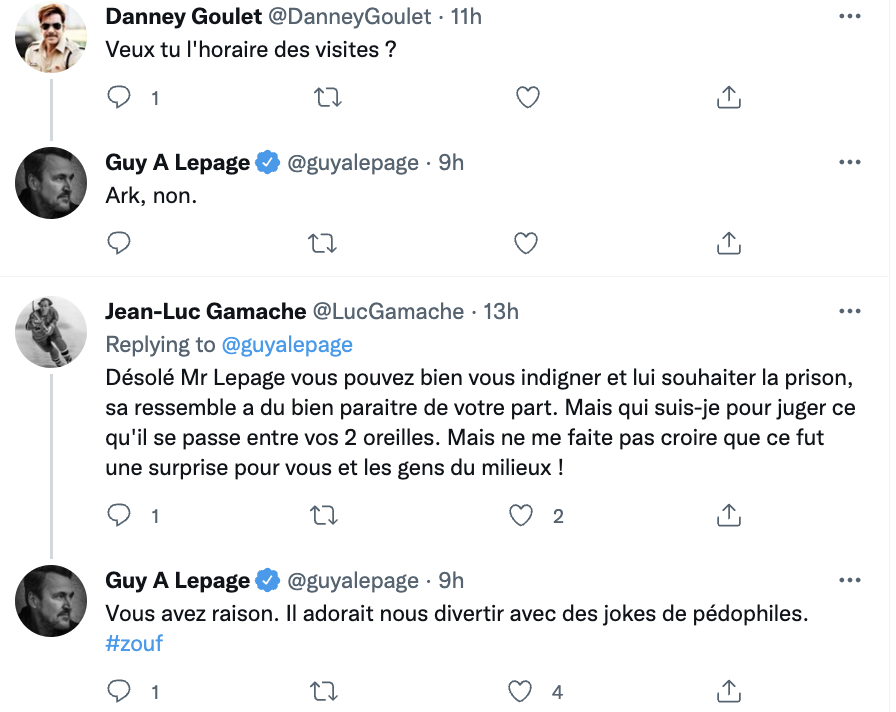Screen dimensions: 896x712
Task: Open more options on Jean-Luc Gamache's tweet
Action: point(850,311)
